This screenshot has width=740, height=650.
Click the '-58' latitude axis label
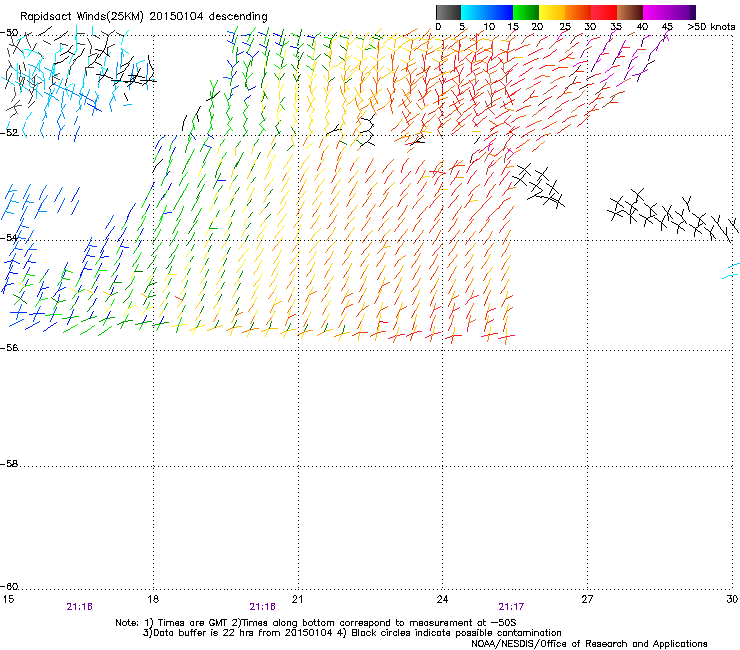pos(9,464)
